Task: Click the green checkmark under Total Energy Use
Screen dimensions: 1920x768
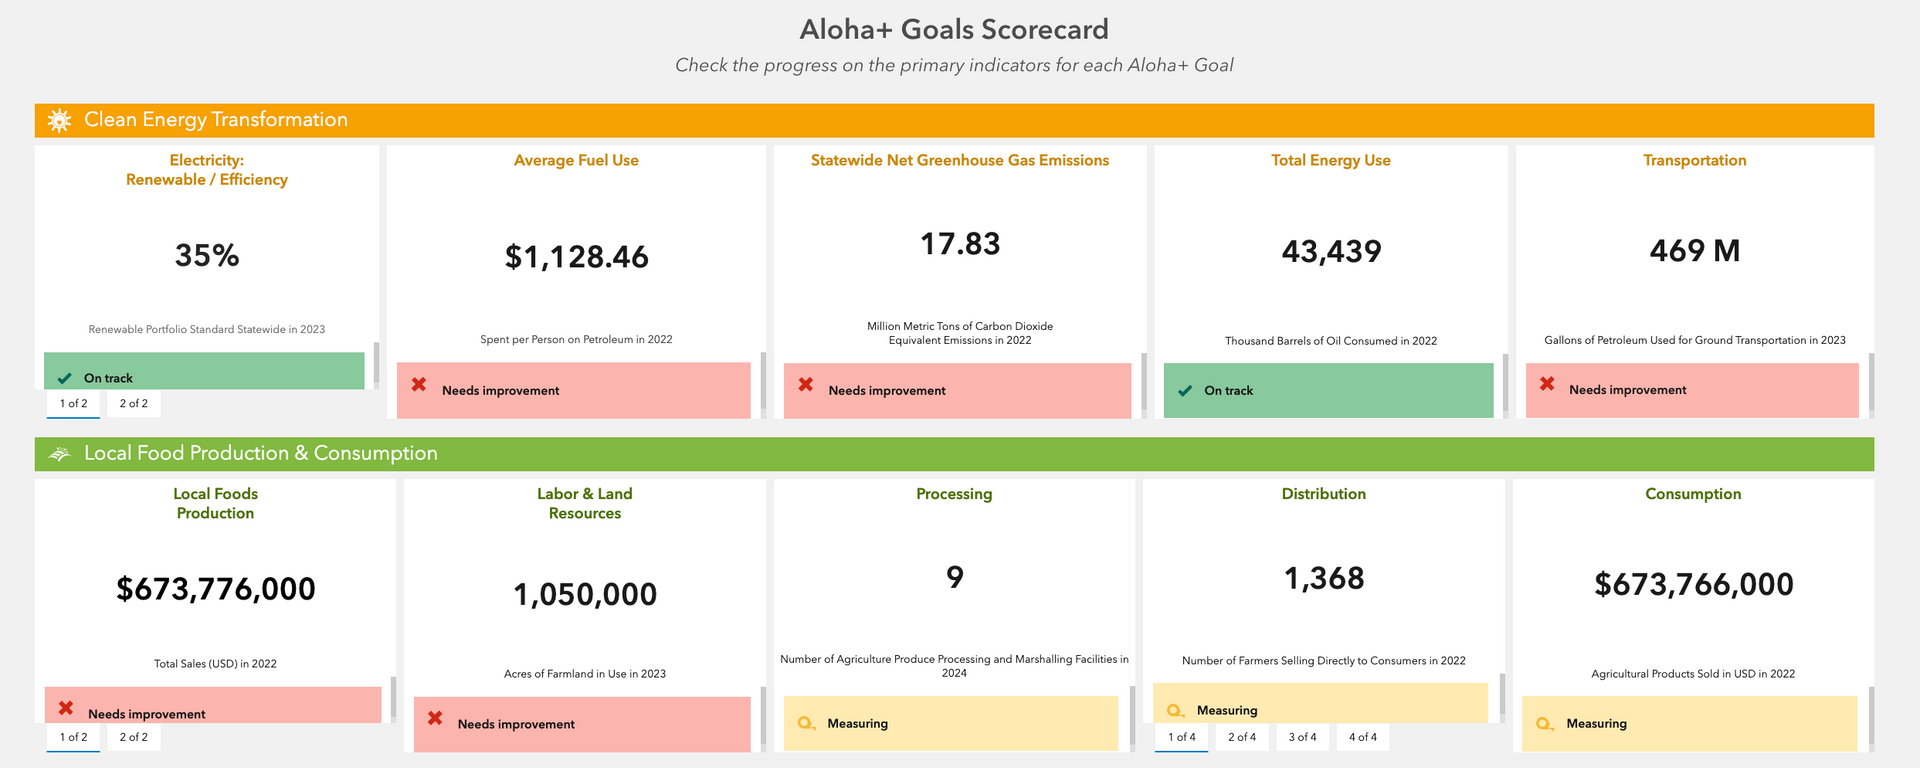Action: point(1185,391)
